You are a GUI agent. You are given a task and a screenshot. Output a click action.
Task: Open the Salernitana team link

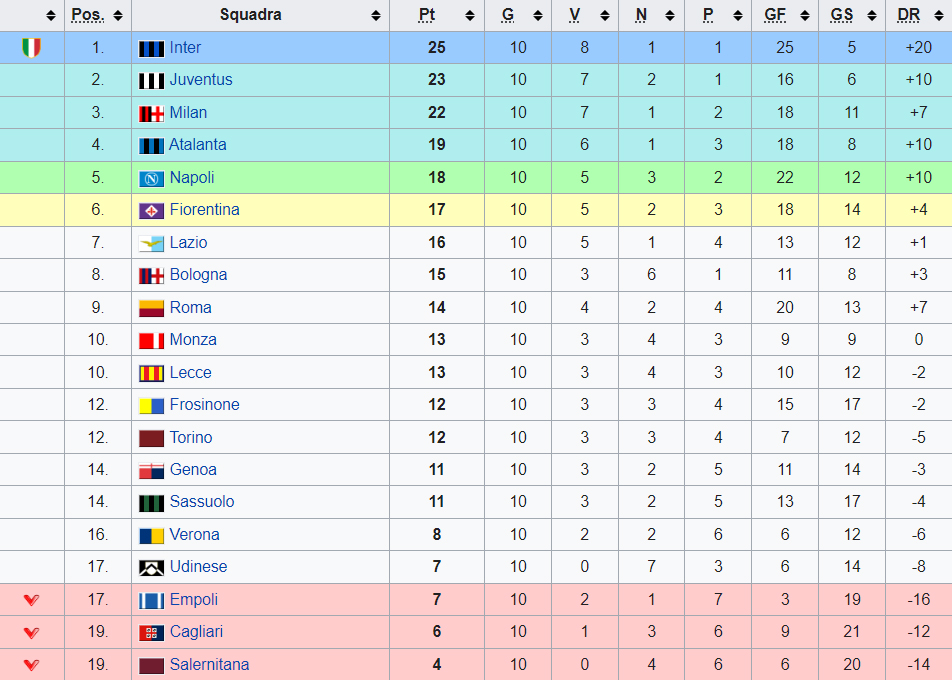pos(209,664)
